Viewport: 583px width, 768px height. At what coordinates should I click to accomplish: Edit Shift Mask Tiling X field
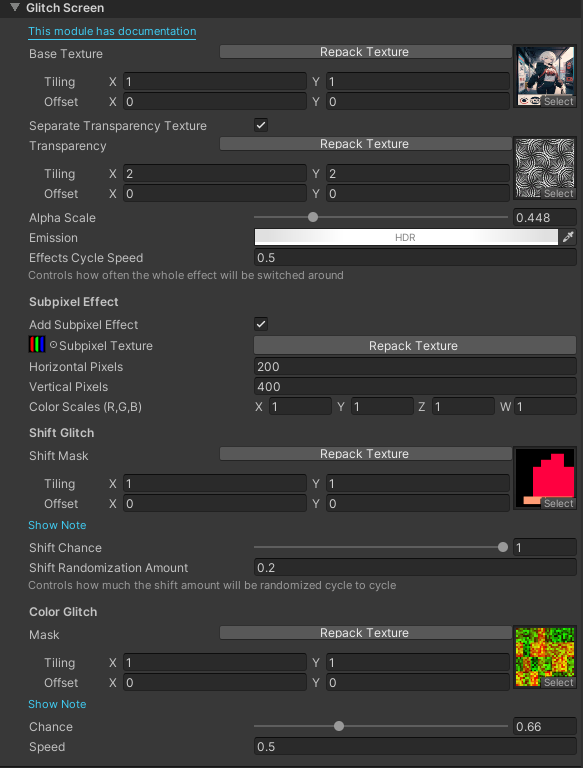pos(215,483)
